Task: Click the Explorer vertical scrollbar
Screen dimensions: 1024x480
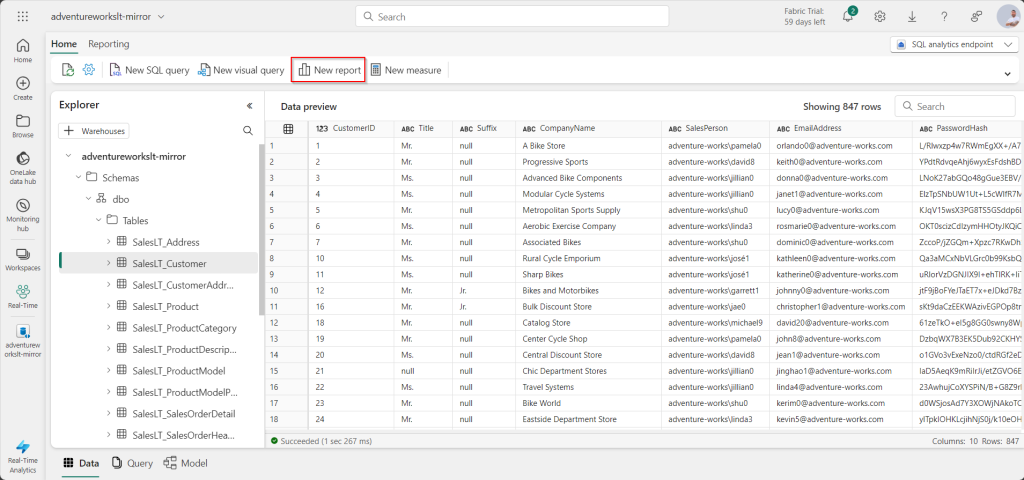Action: pos(261,229)
